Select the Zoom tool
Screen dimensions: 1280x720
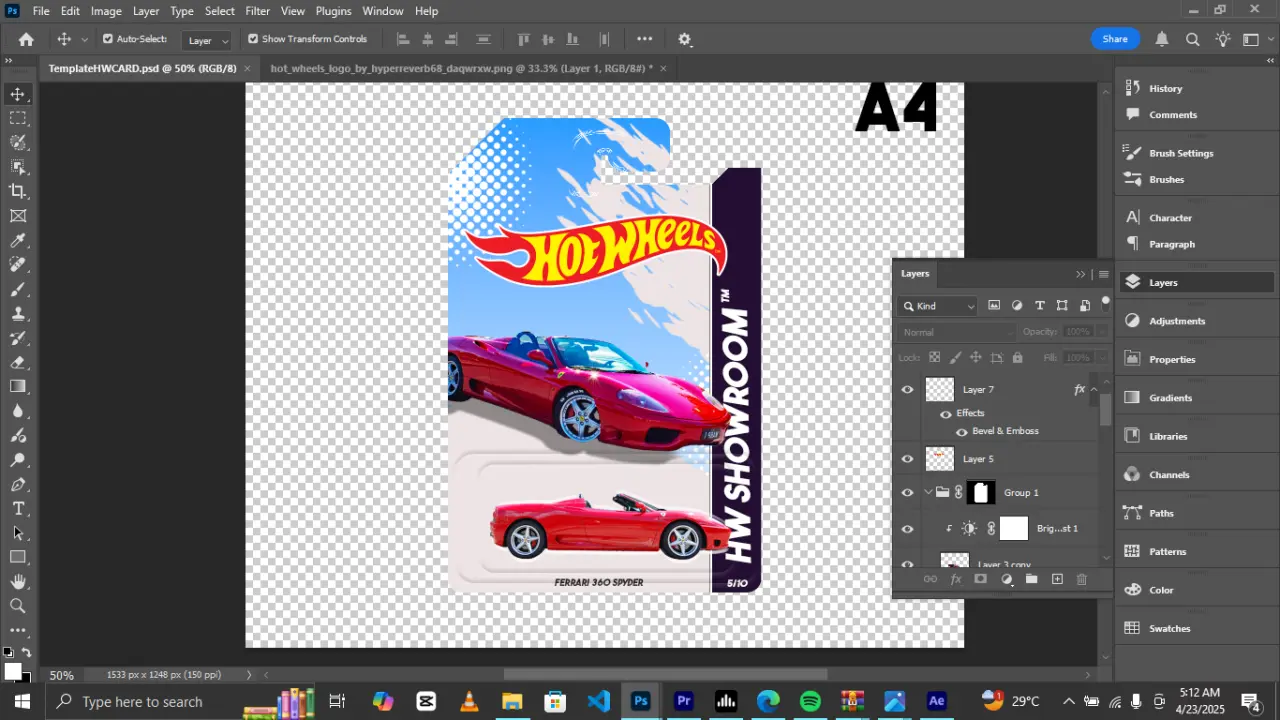18,606
